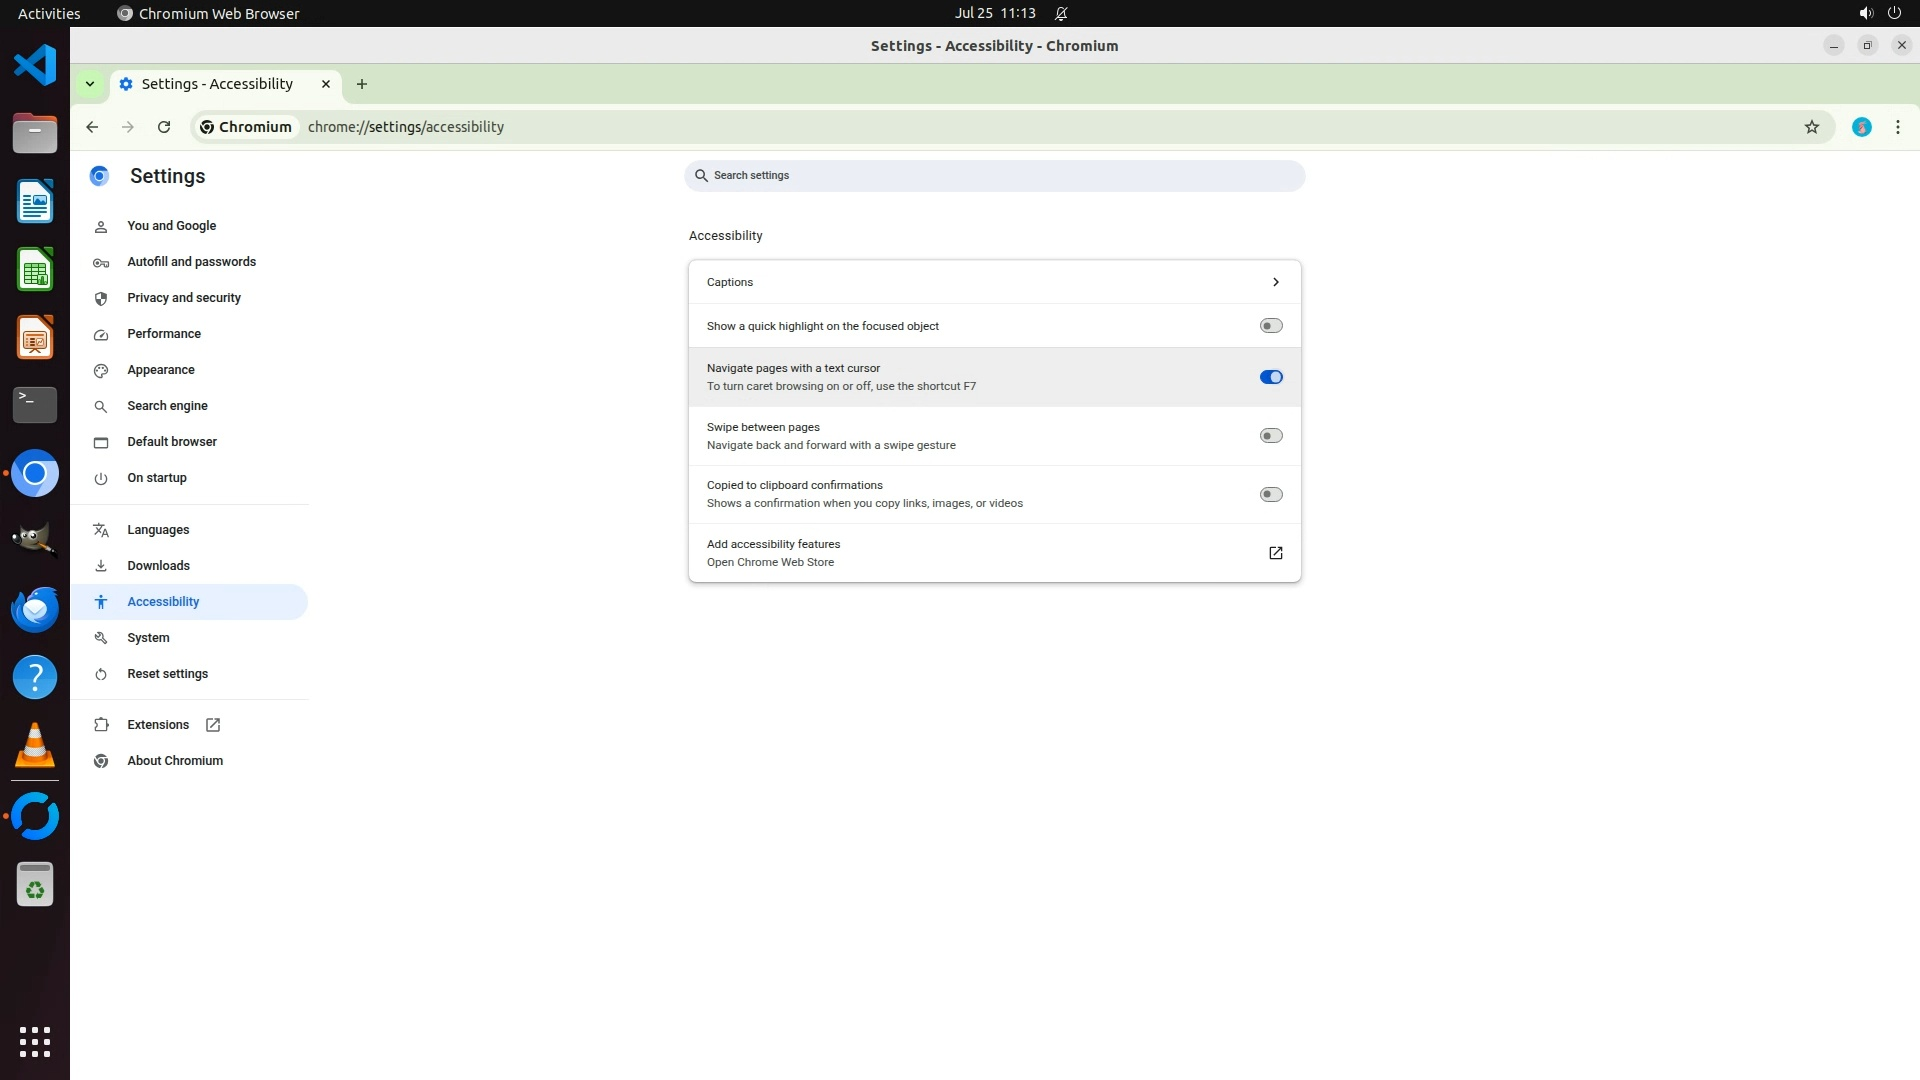Open Chrome Web Store external link icon
Viewport: 1920px width, 1080px height.
1275,553
